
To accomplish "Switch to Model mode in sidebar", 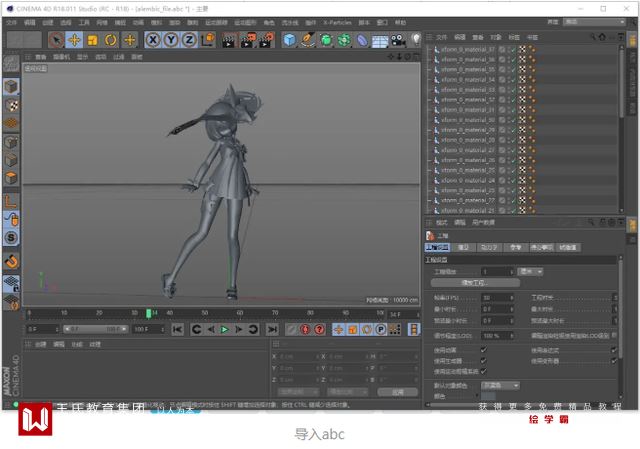I will pos(11,87).
